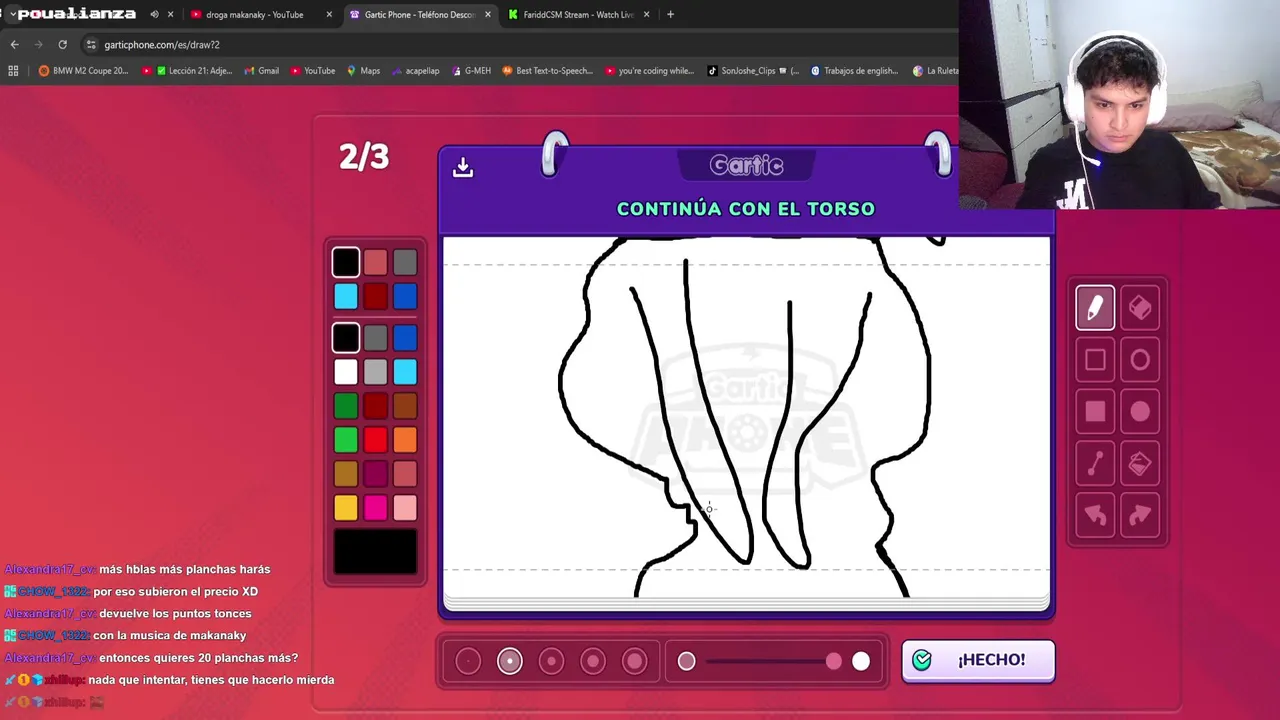Redo the undone stroke
Viewport: 1280px width, 720px height.
[1140, 516]
